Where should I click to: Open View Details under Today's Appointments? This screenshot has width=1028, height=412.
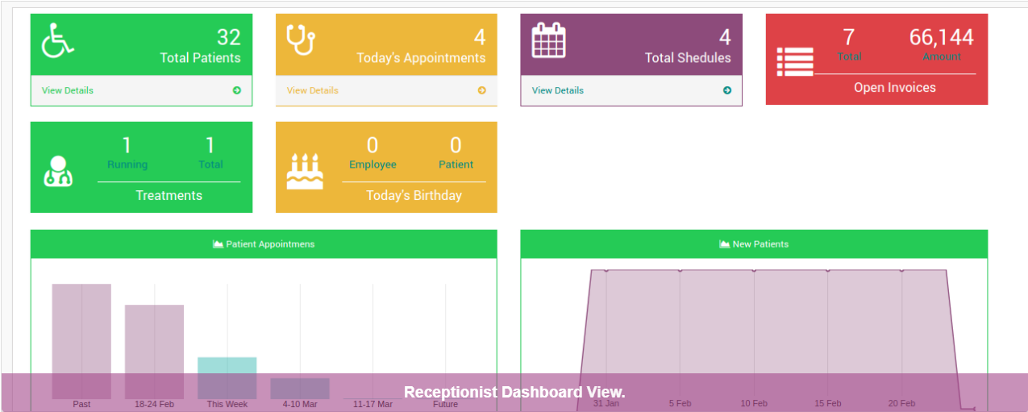313,91
